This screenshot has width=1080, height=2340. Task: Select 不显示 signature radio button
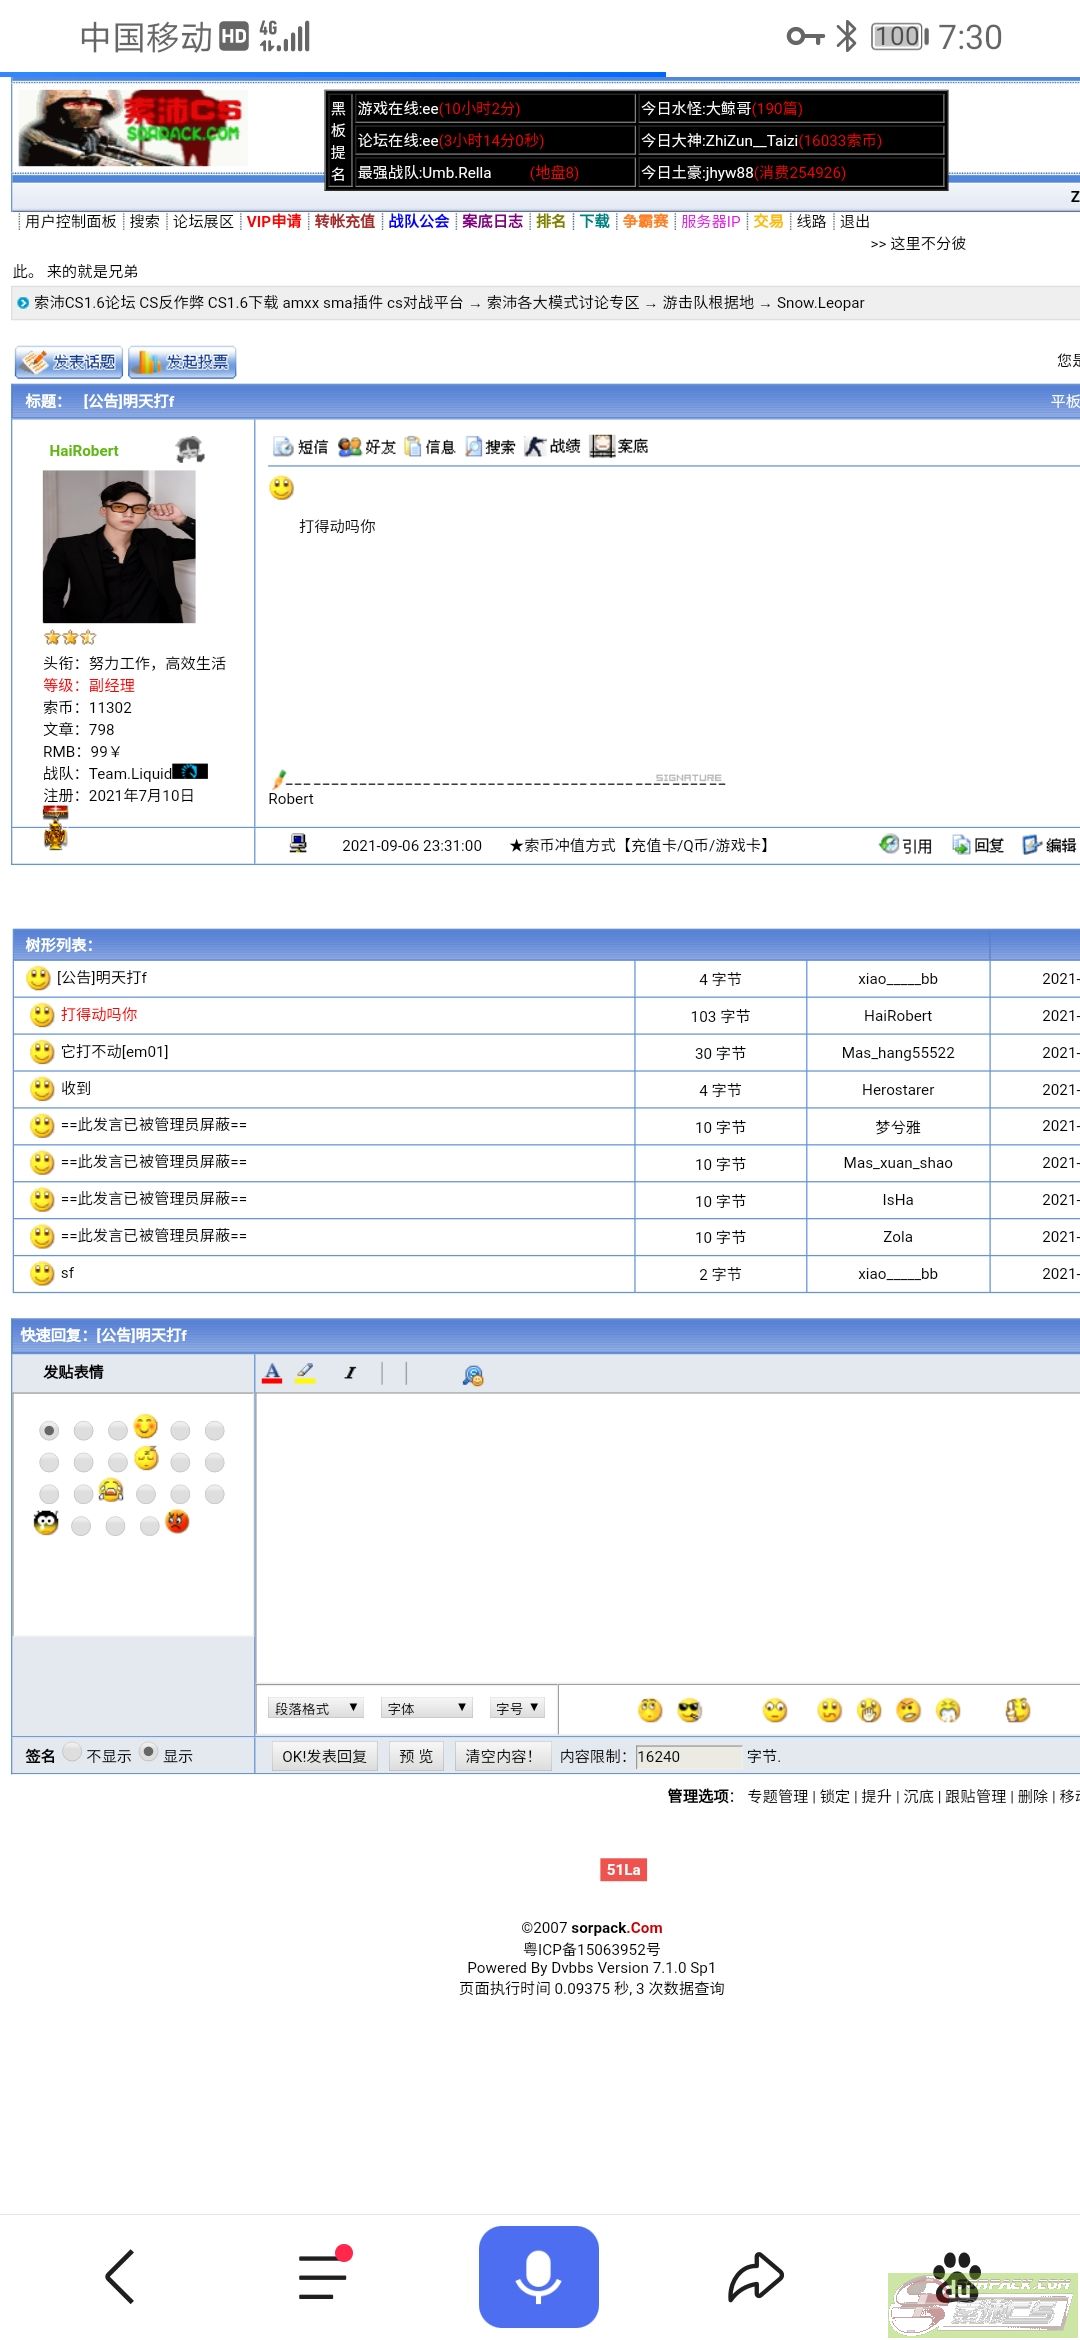point(72,1752)
